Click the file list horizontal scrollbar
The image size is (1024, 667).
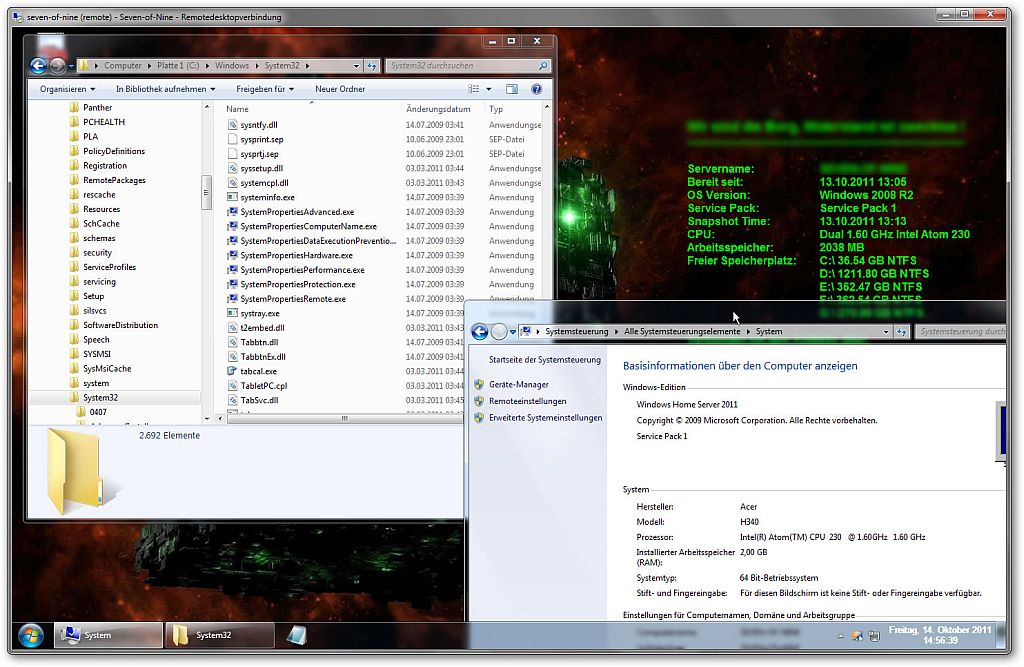(x=344, y=419)
